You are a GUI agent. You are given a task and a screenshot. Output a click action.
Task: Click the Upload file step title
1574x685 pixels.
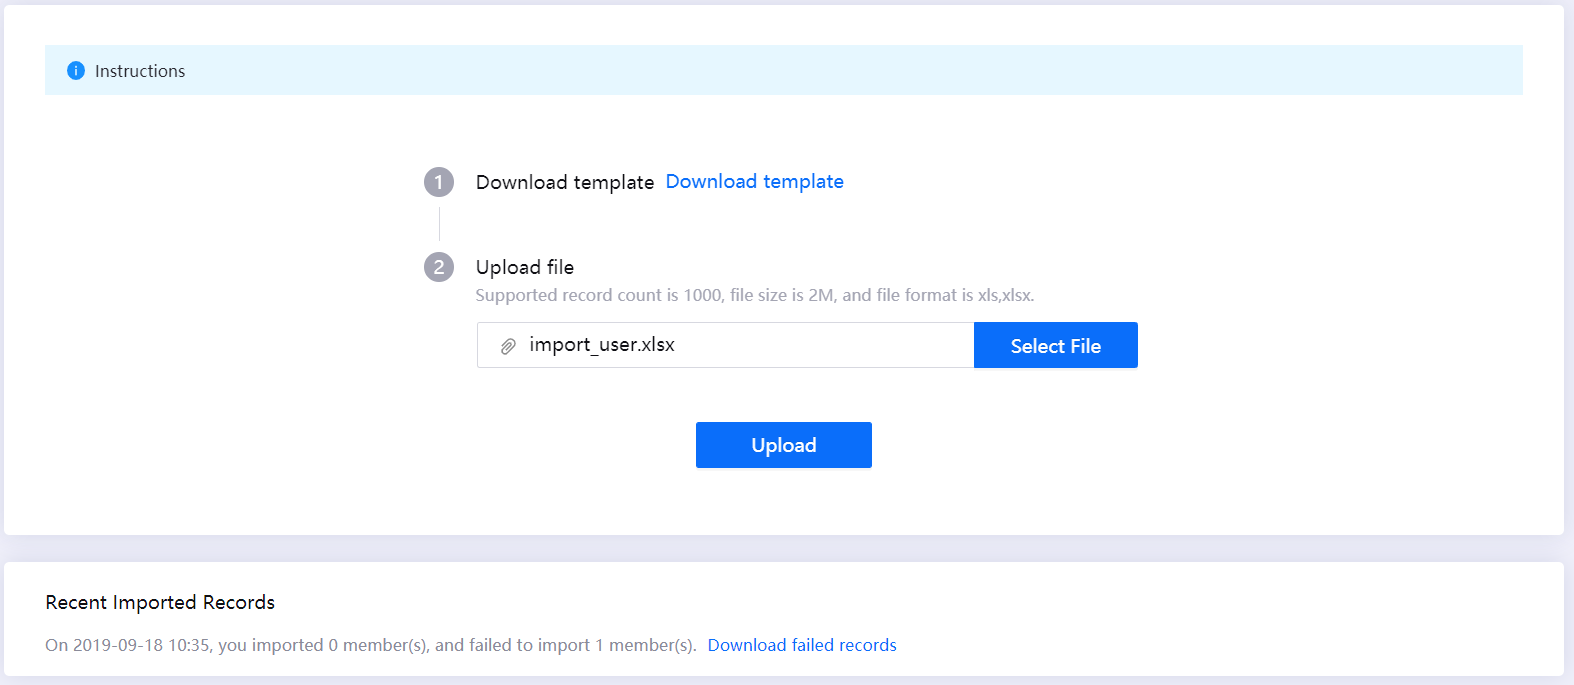pos(525,267)
